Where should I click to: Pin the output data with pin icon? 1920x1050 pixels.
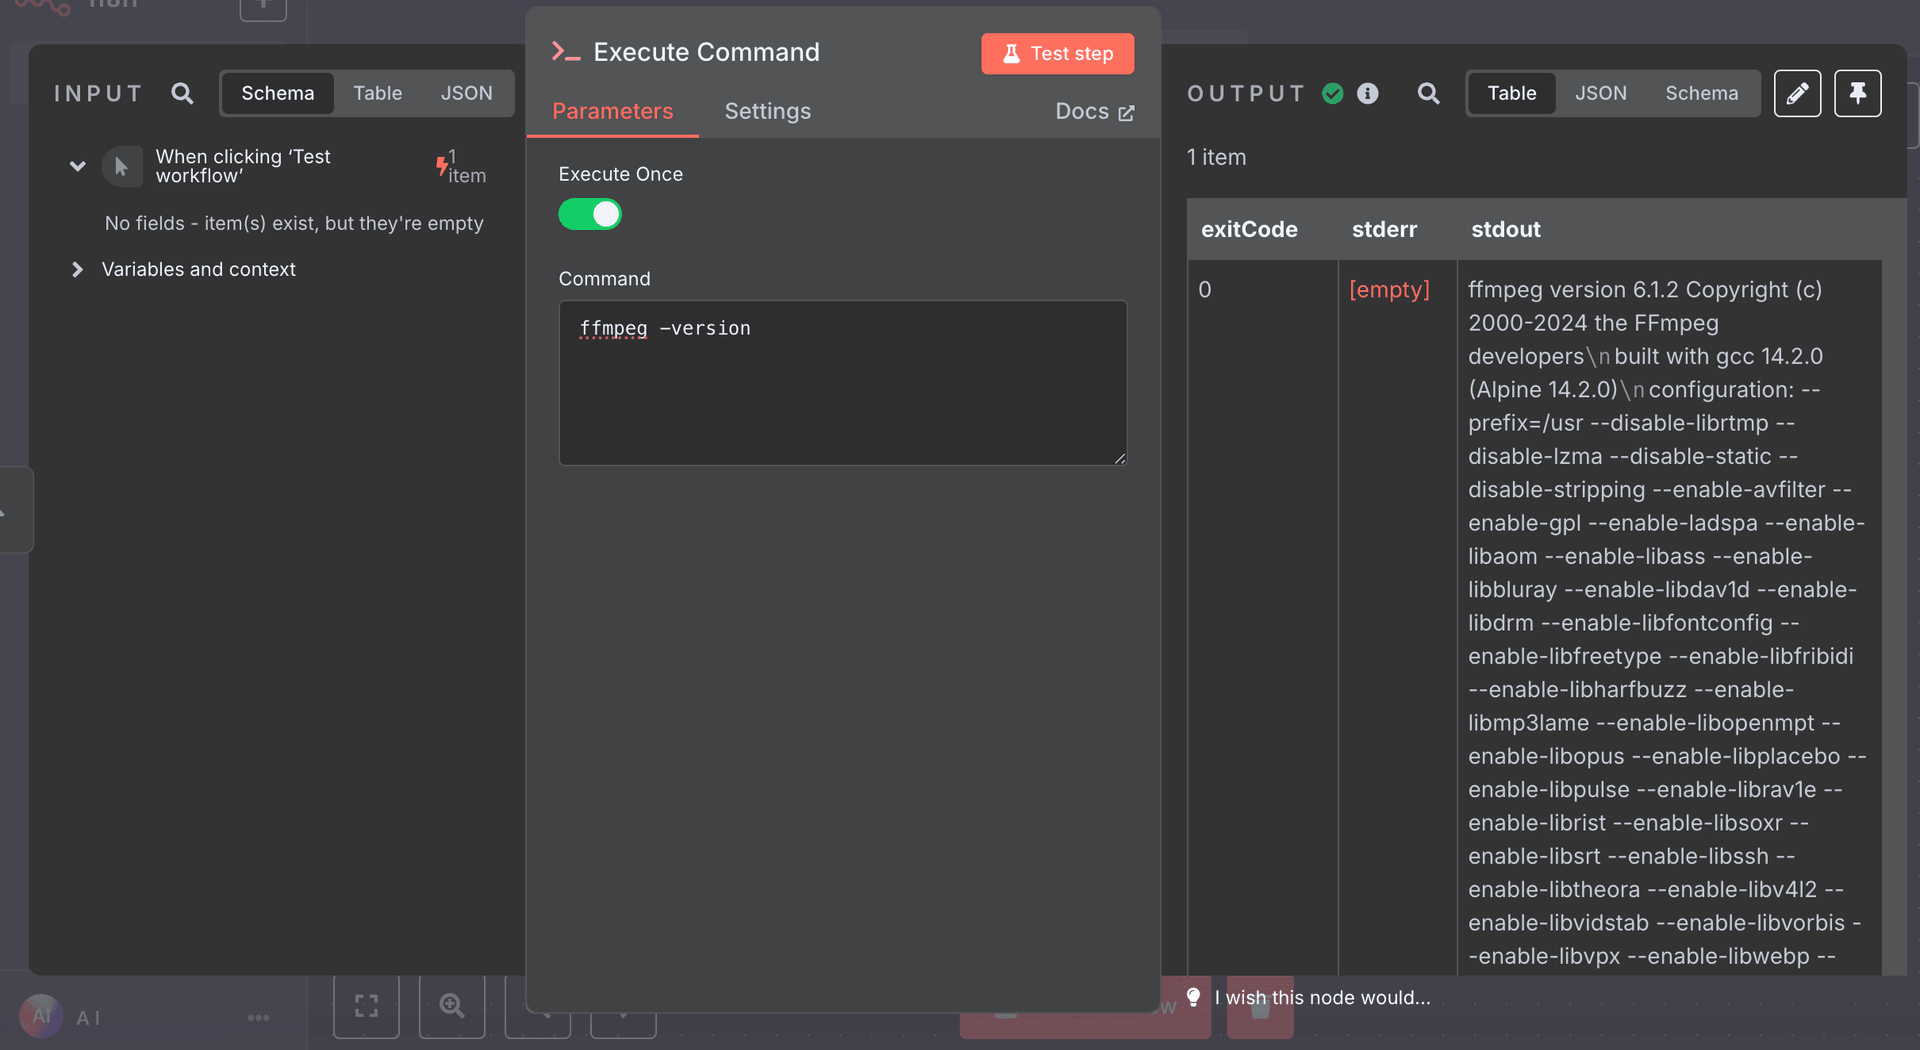[1857, 94]
